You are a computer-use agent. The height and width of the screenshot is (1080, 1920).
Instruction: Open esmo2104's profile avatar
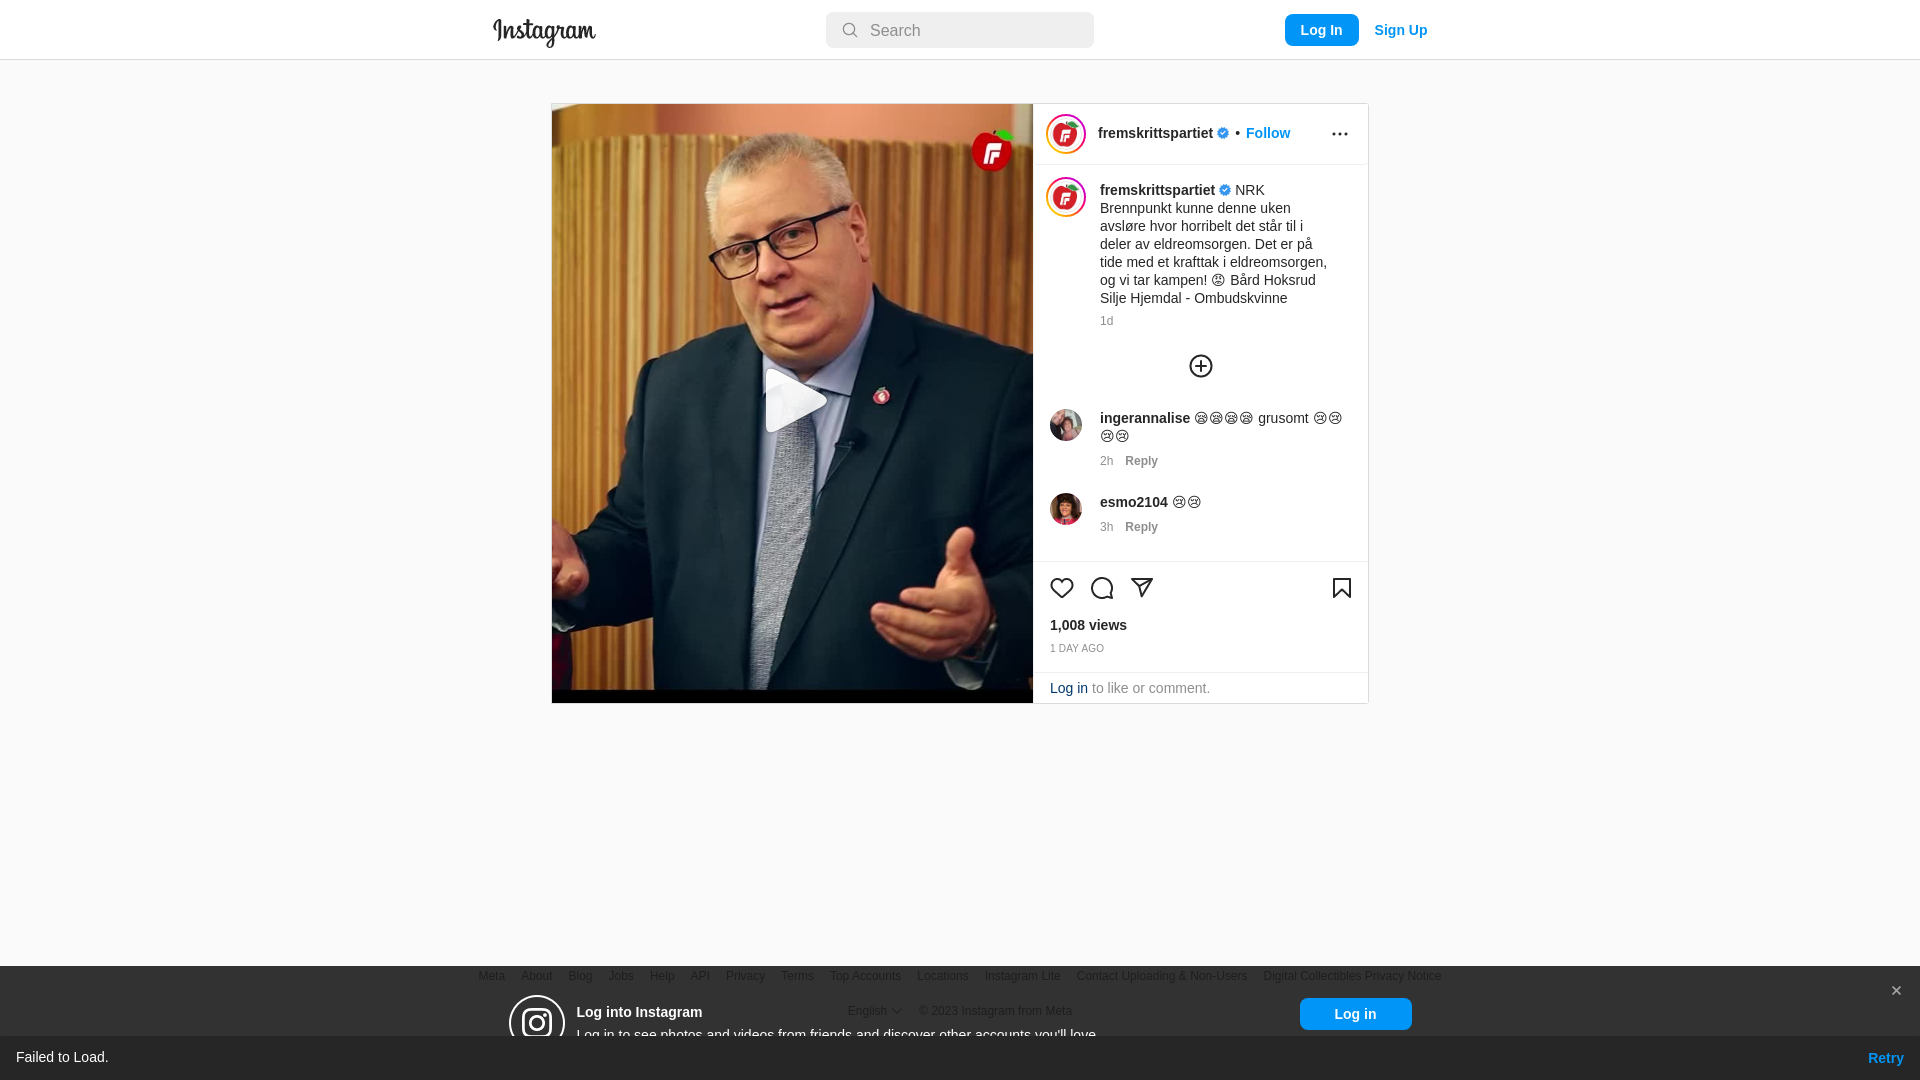point(1066,509)
